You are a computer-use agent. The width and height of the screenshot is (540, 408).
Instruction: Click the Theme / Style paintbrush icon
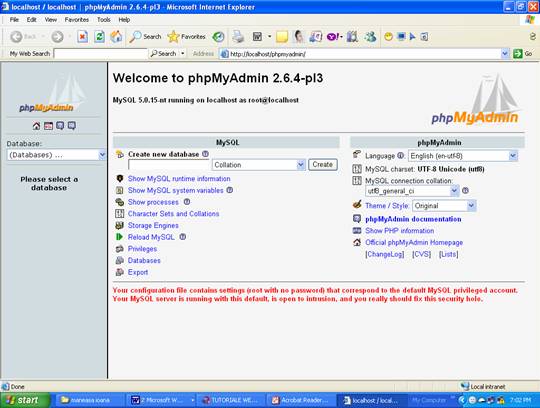pos(357,205)
